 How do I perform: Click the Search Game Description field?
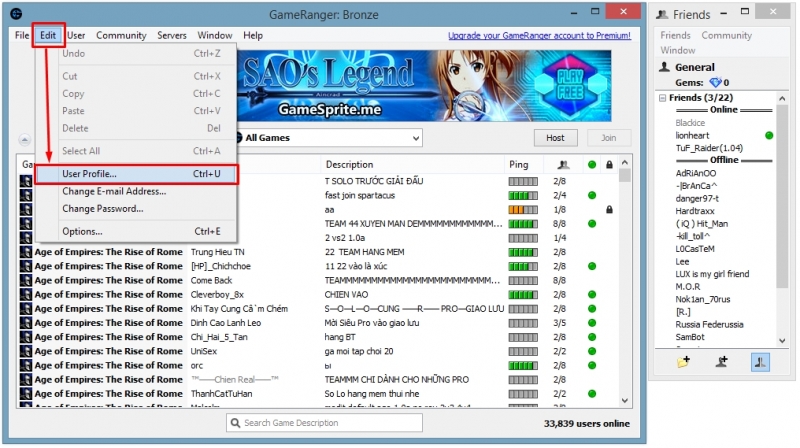tap(324, 422)
